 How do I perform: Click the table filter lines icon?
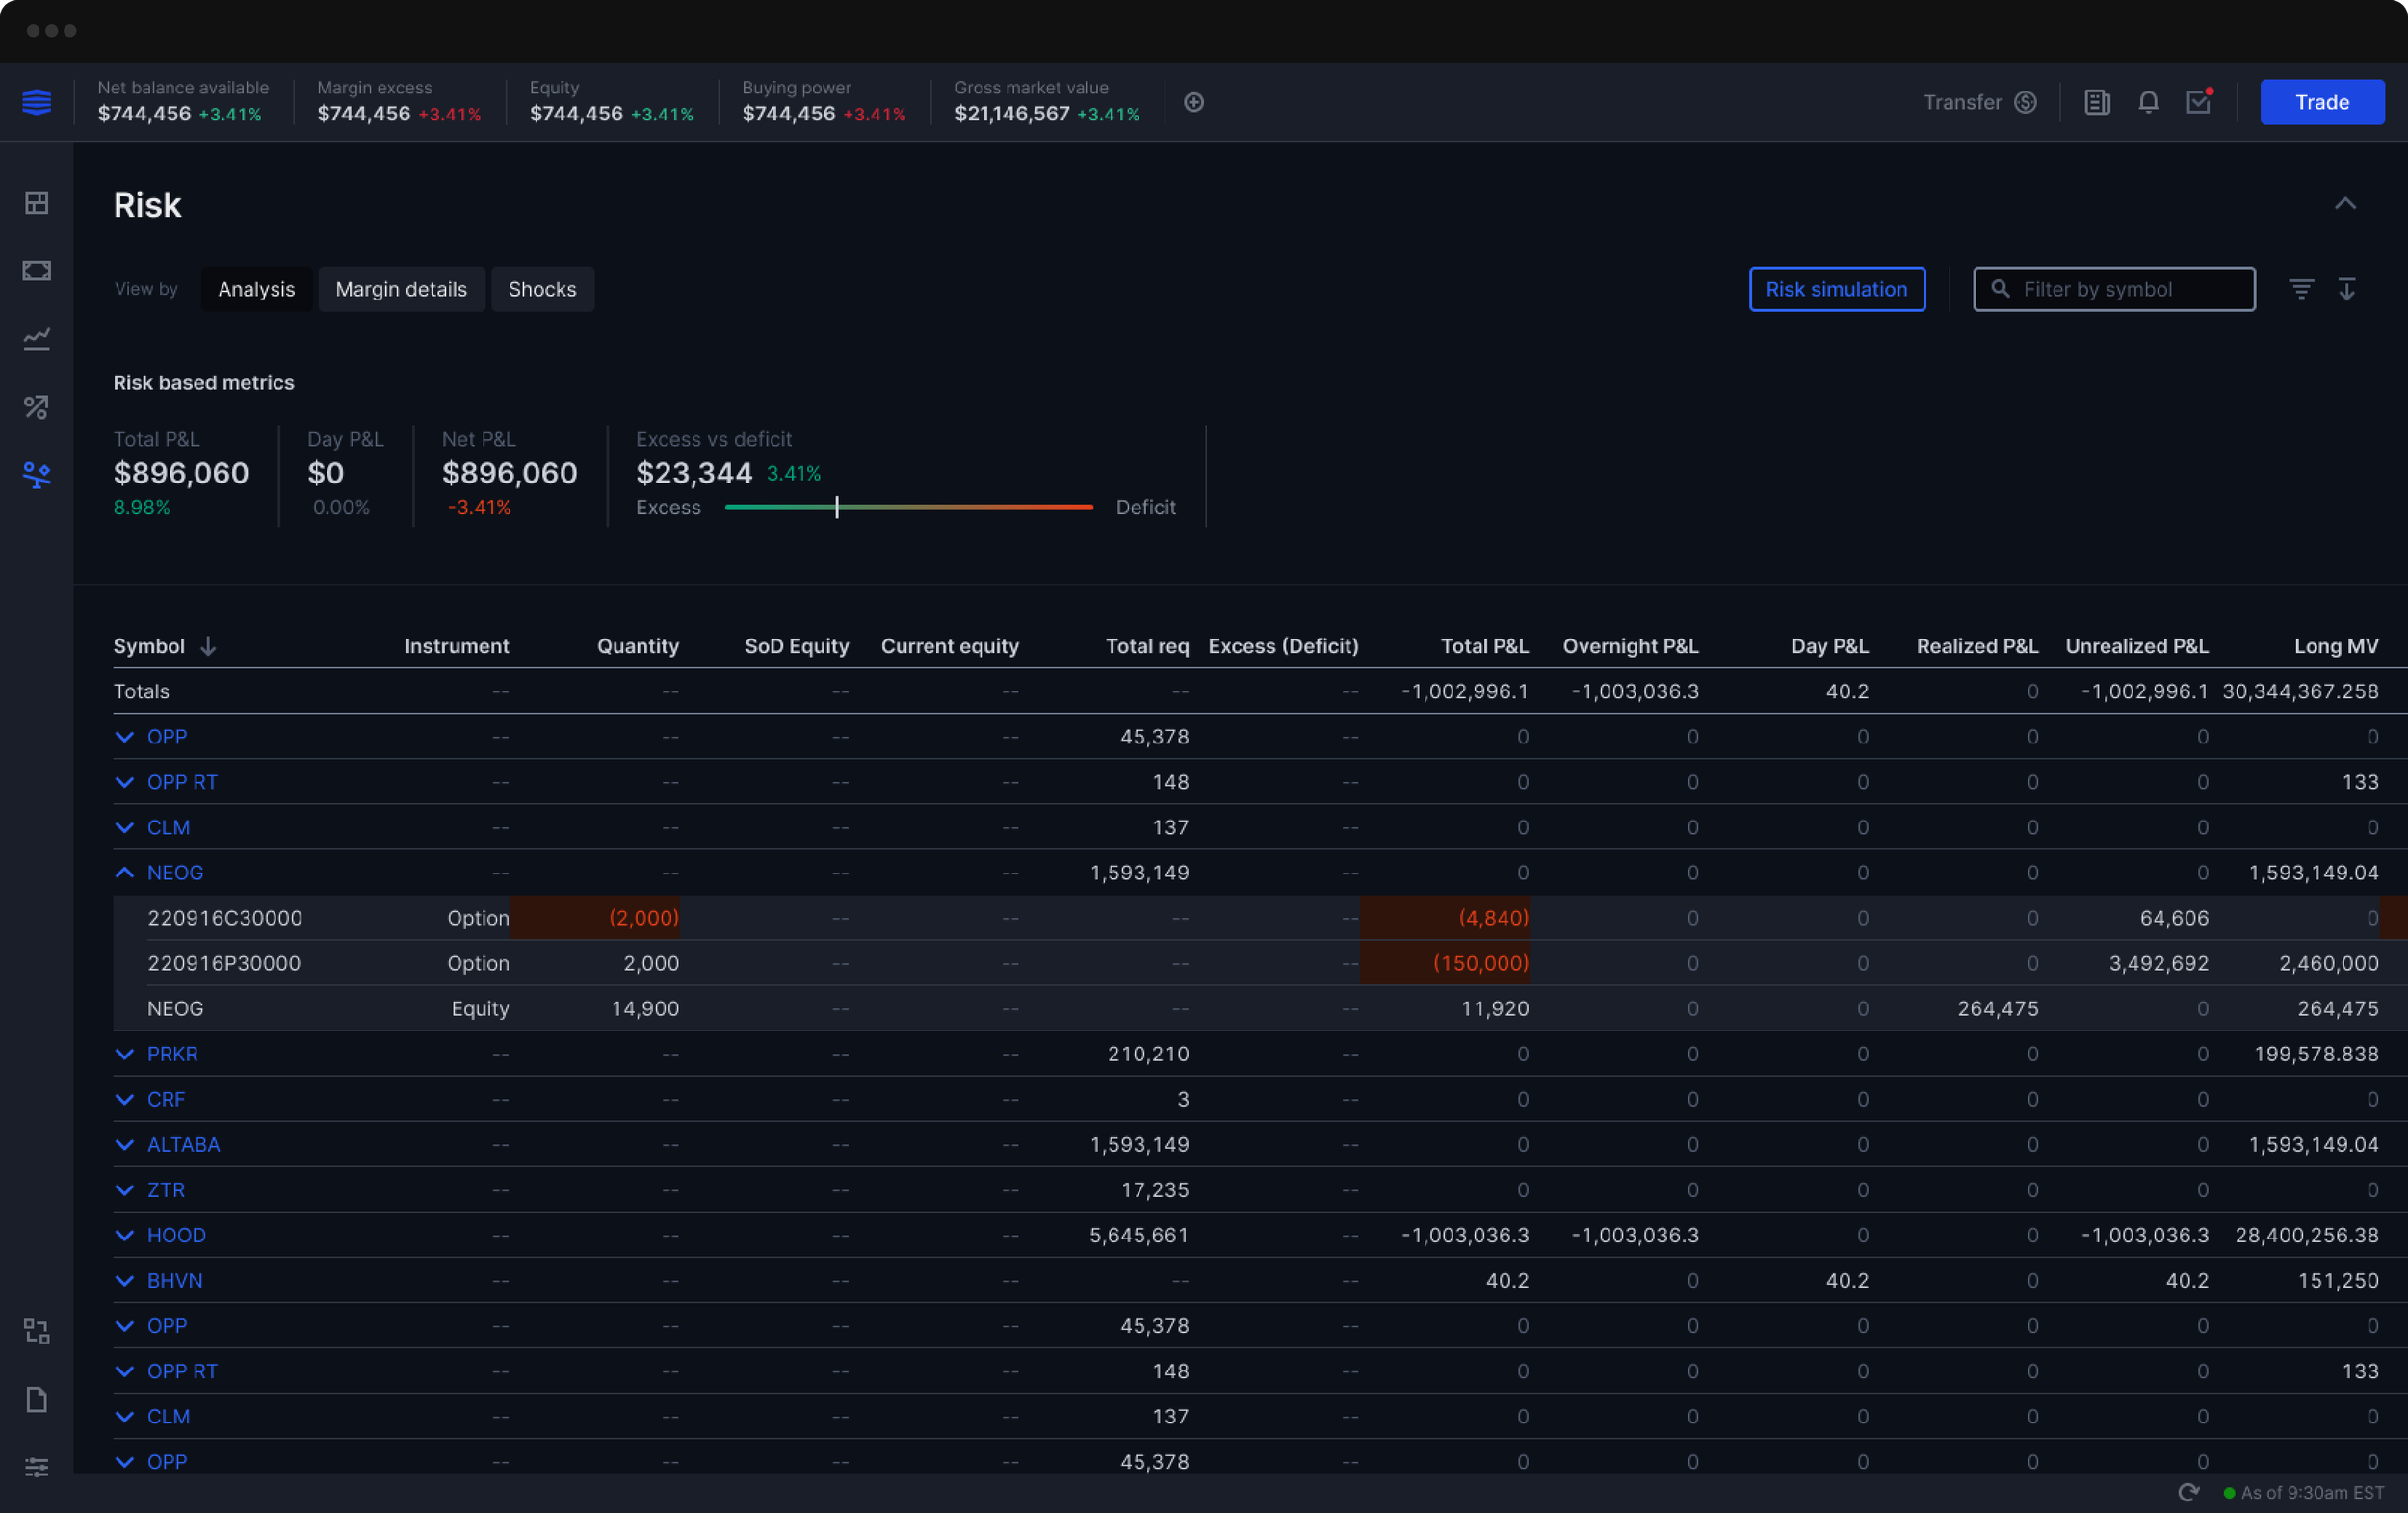(x=2301, y=289)
